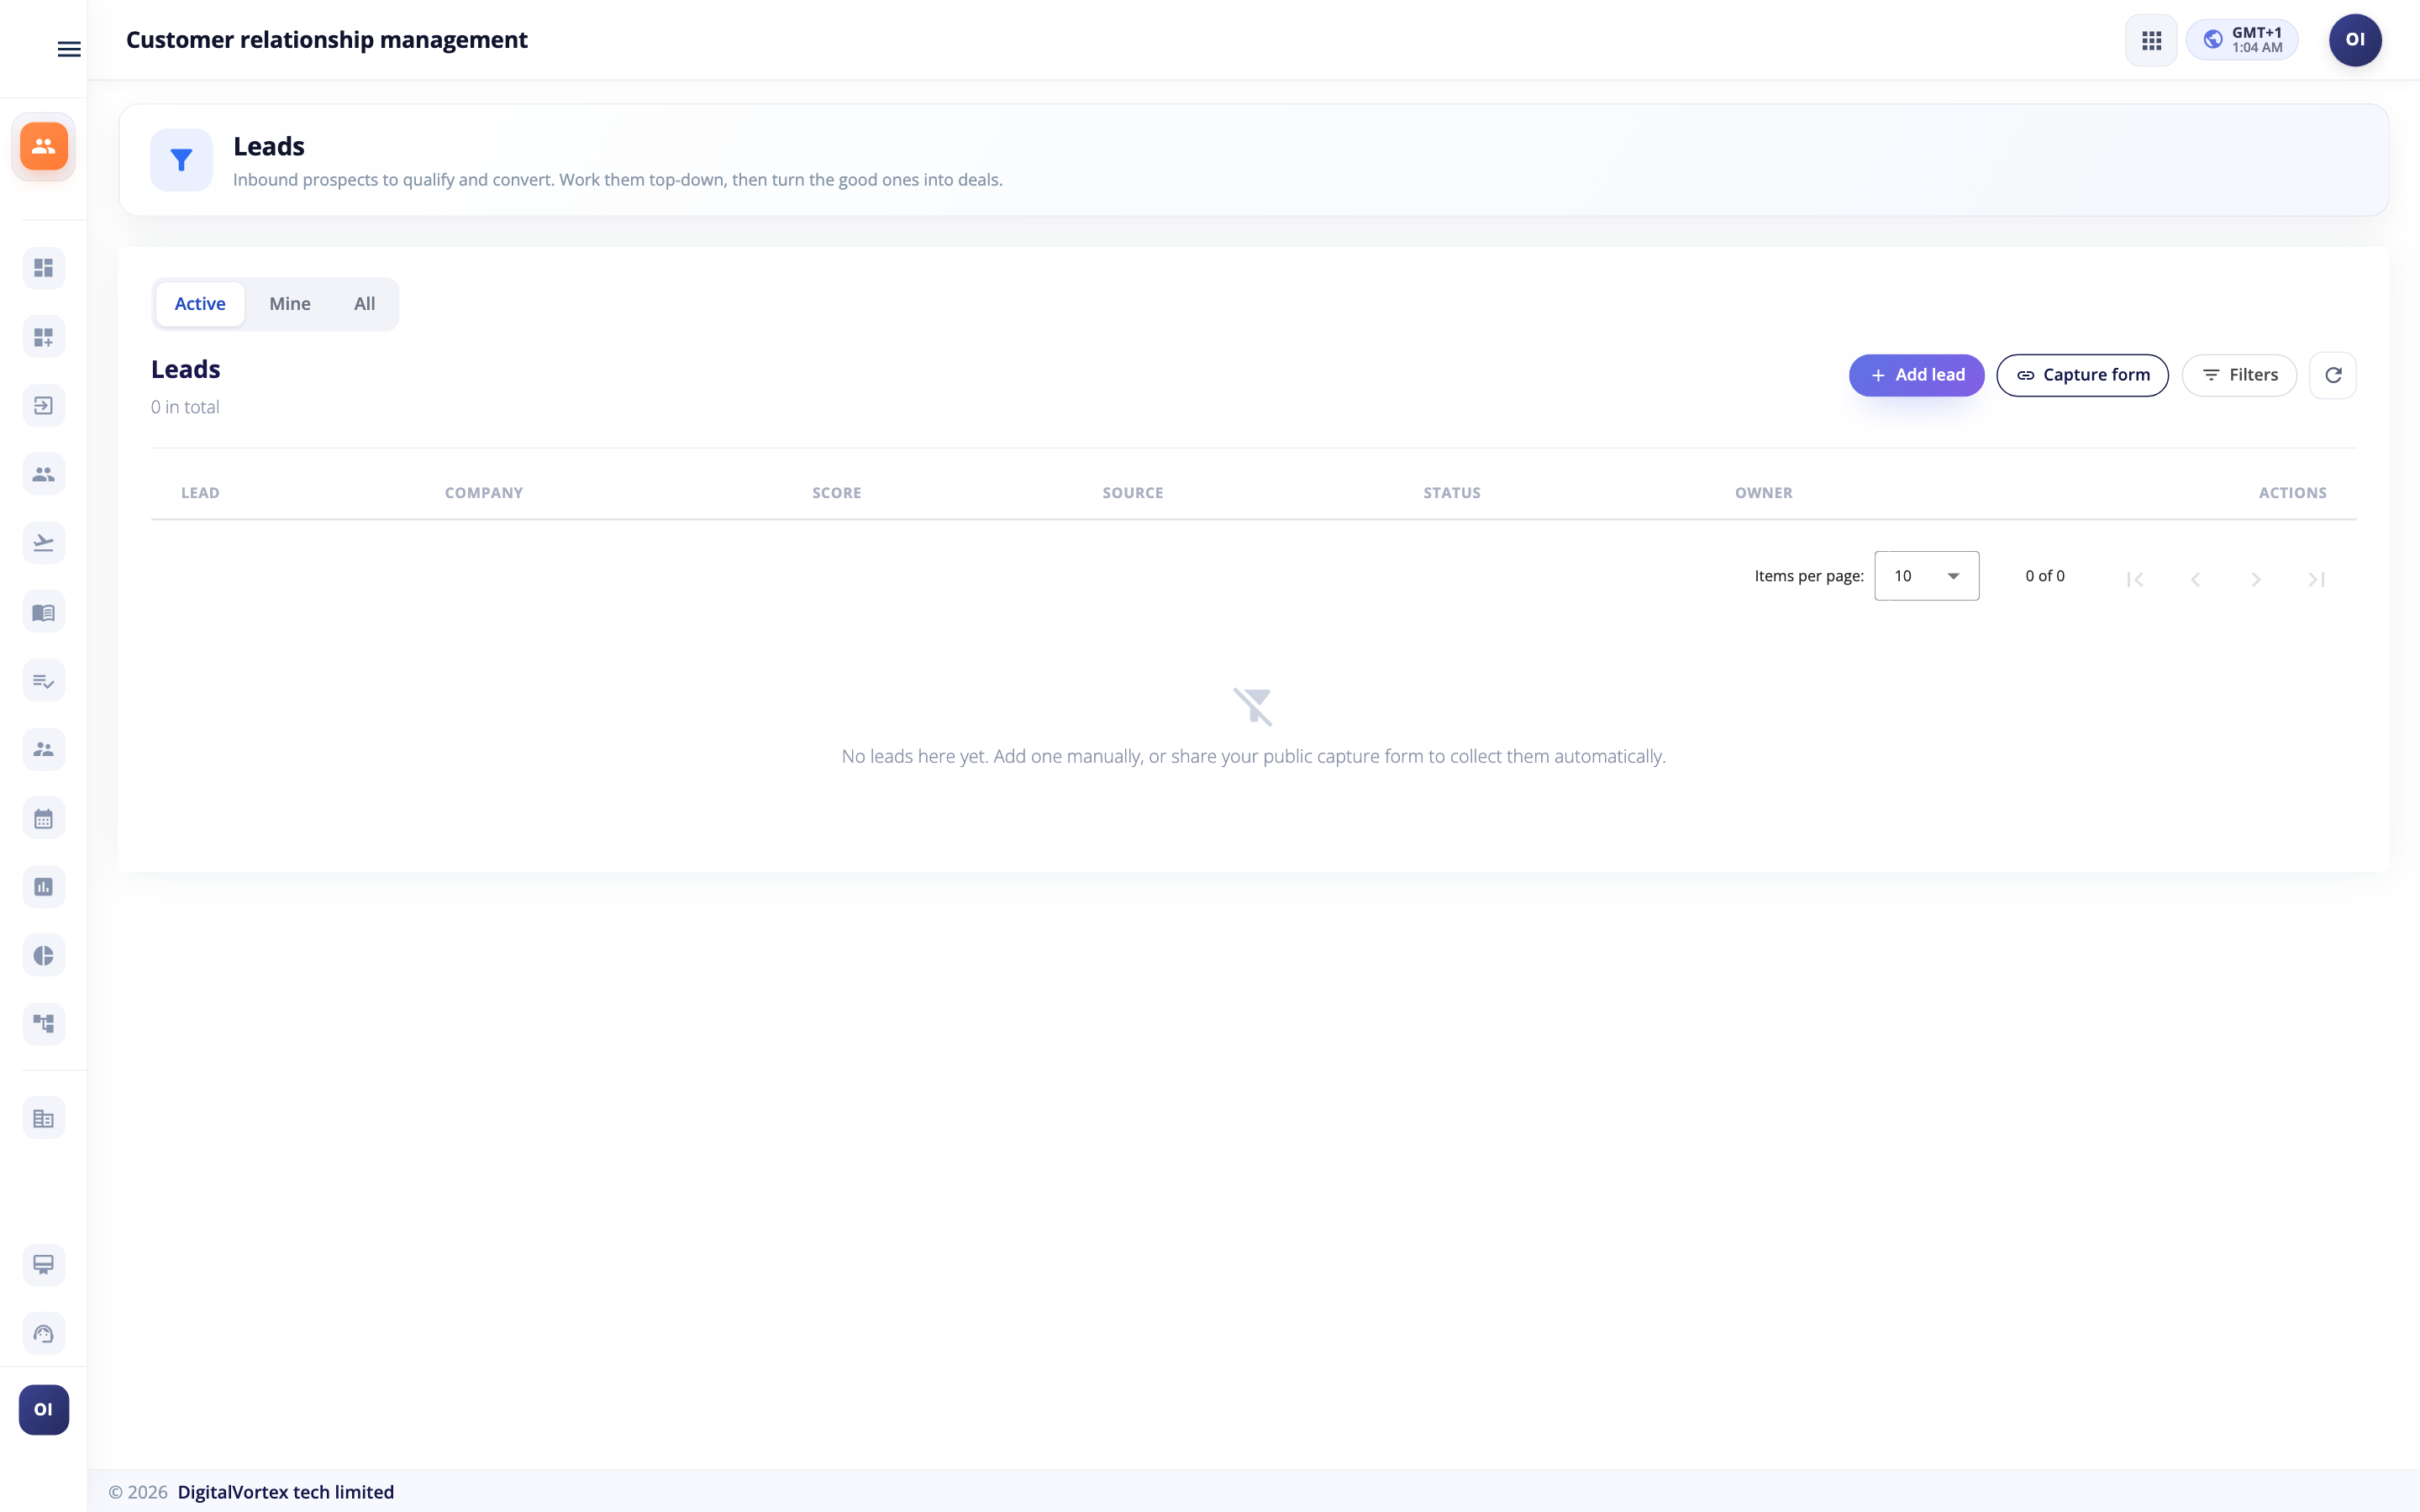Click the '0 in total' count text
The height and width of the screenshot is (1512, 2420).
[185, 407]
